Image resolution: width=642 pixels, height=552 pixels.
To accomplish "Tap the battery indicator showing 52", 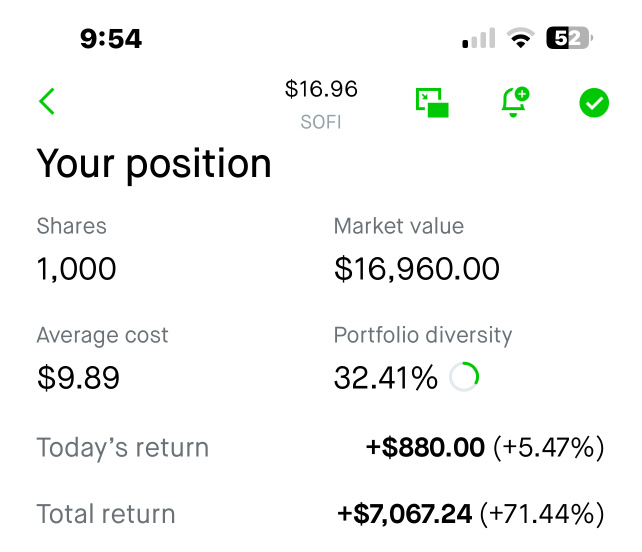I will tap(570, 38).
